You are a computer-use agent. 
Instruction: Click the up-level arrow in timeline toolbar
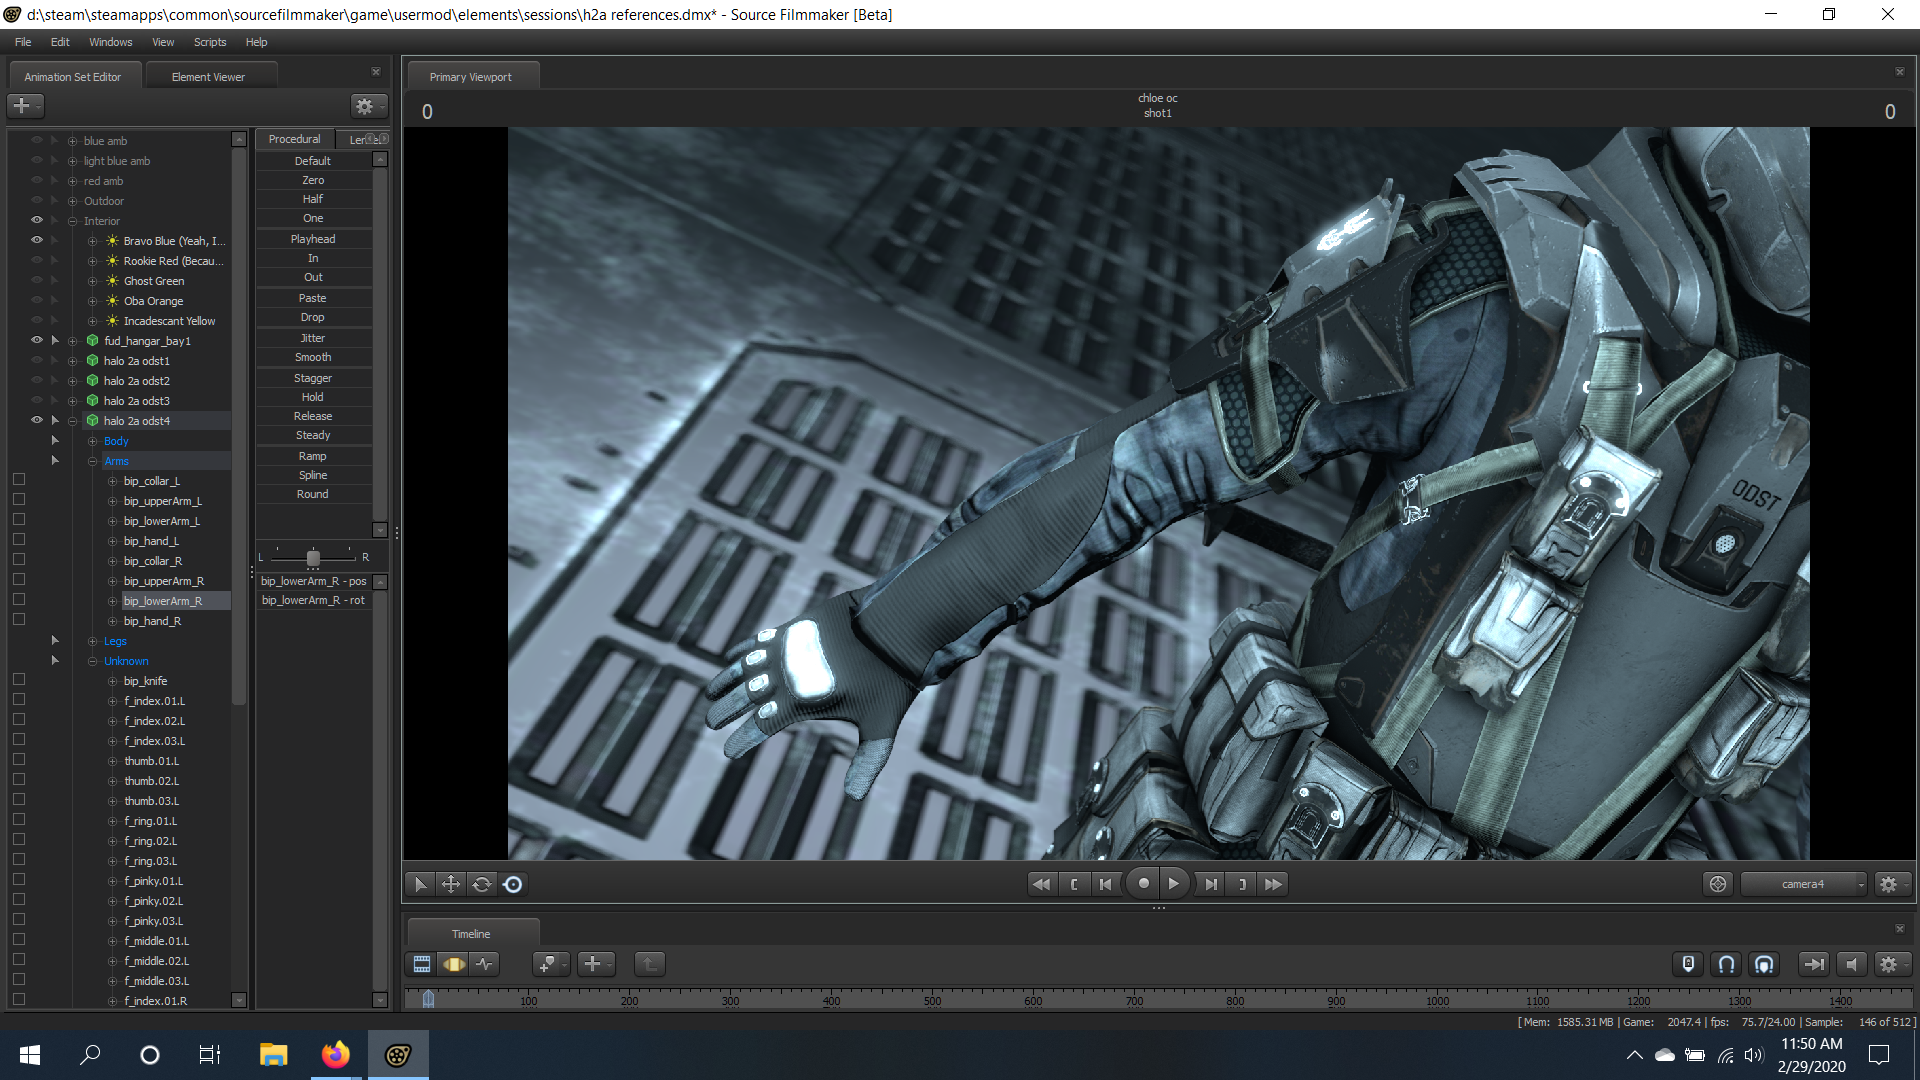(x=649, y=964)
